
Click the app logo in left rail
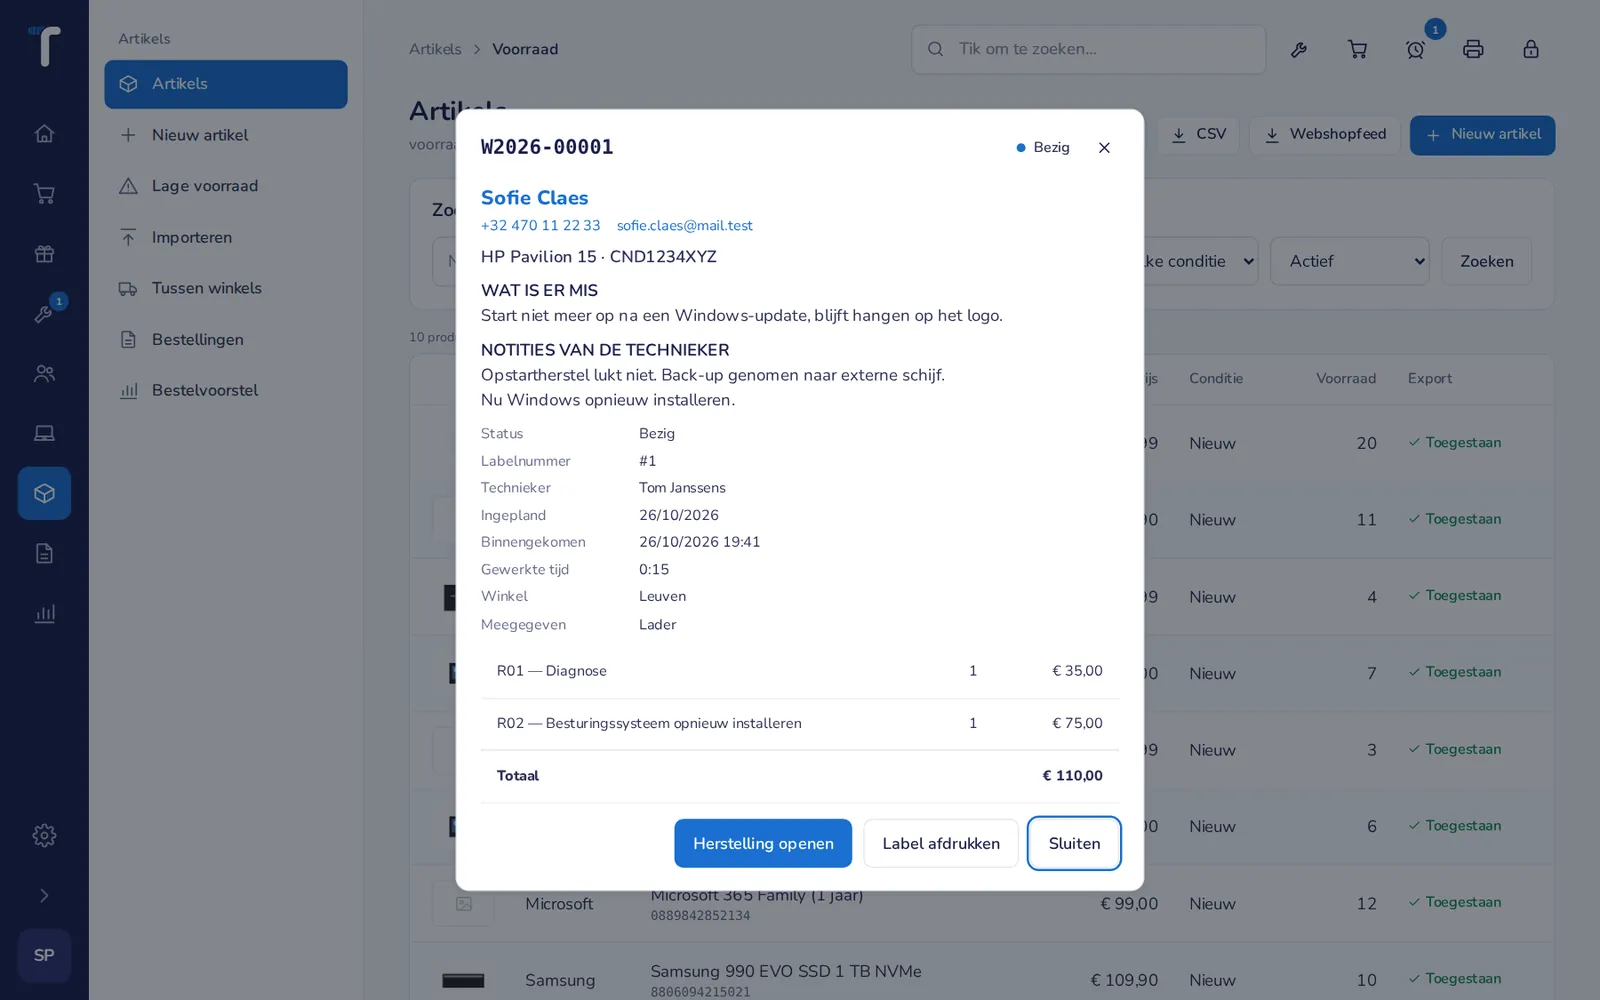click(x=44, y=46)
